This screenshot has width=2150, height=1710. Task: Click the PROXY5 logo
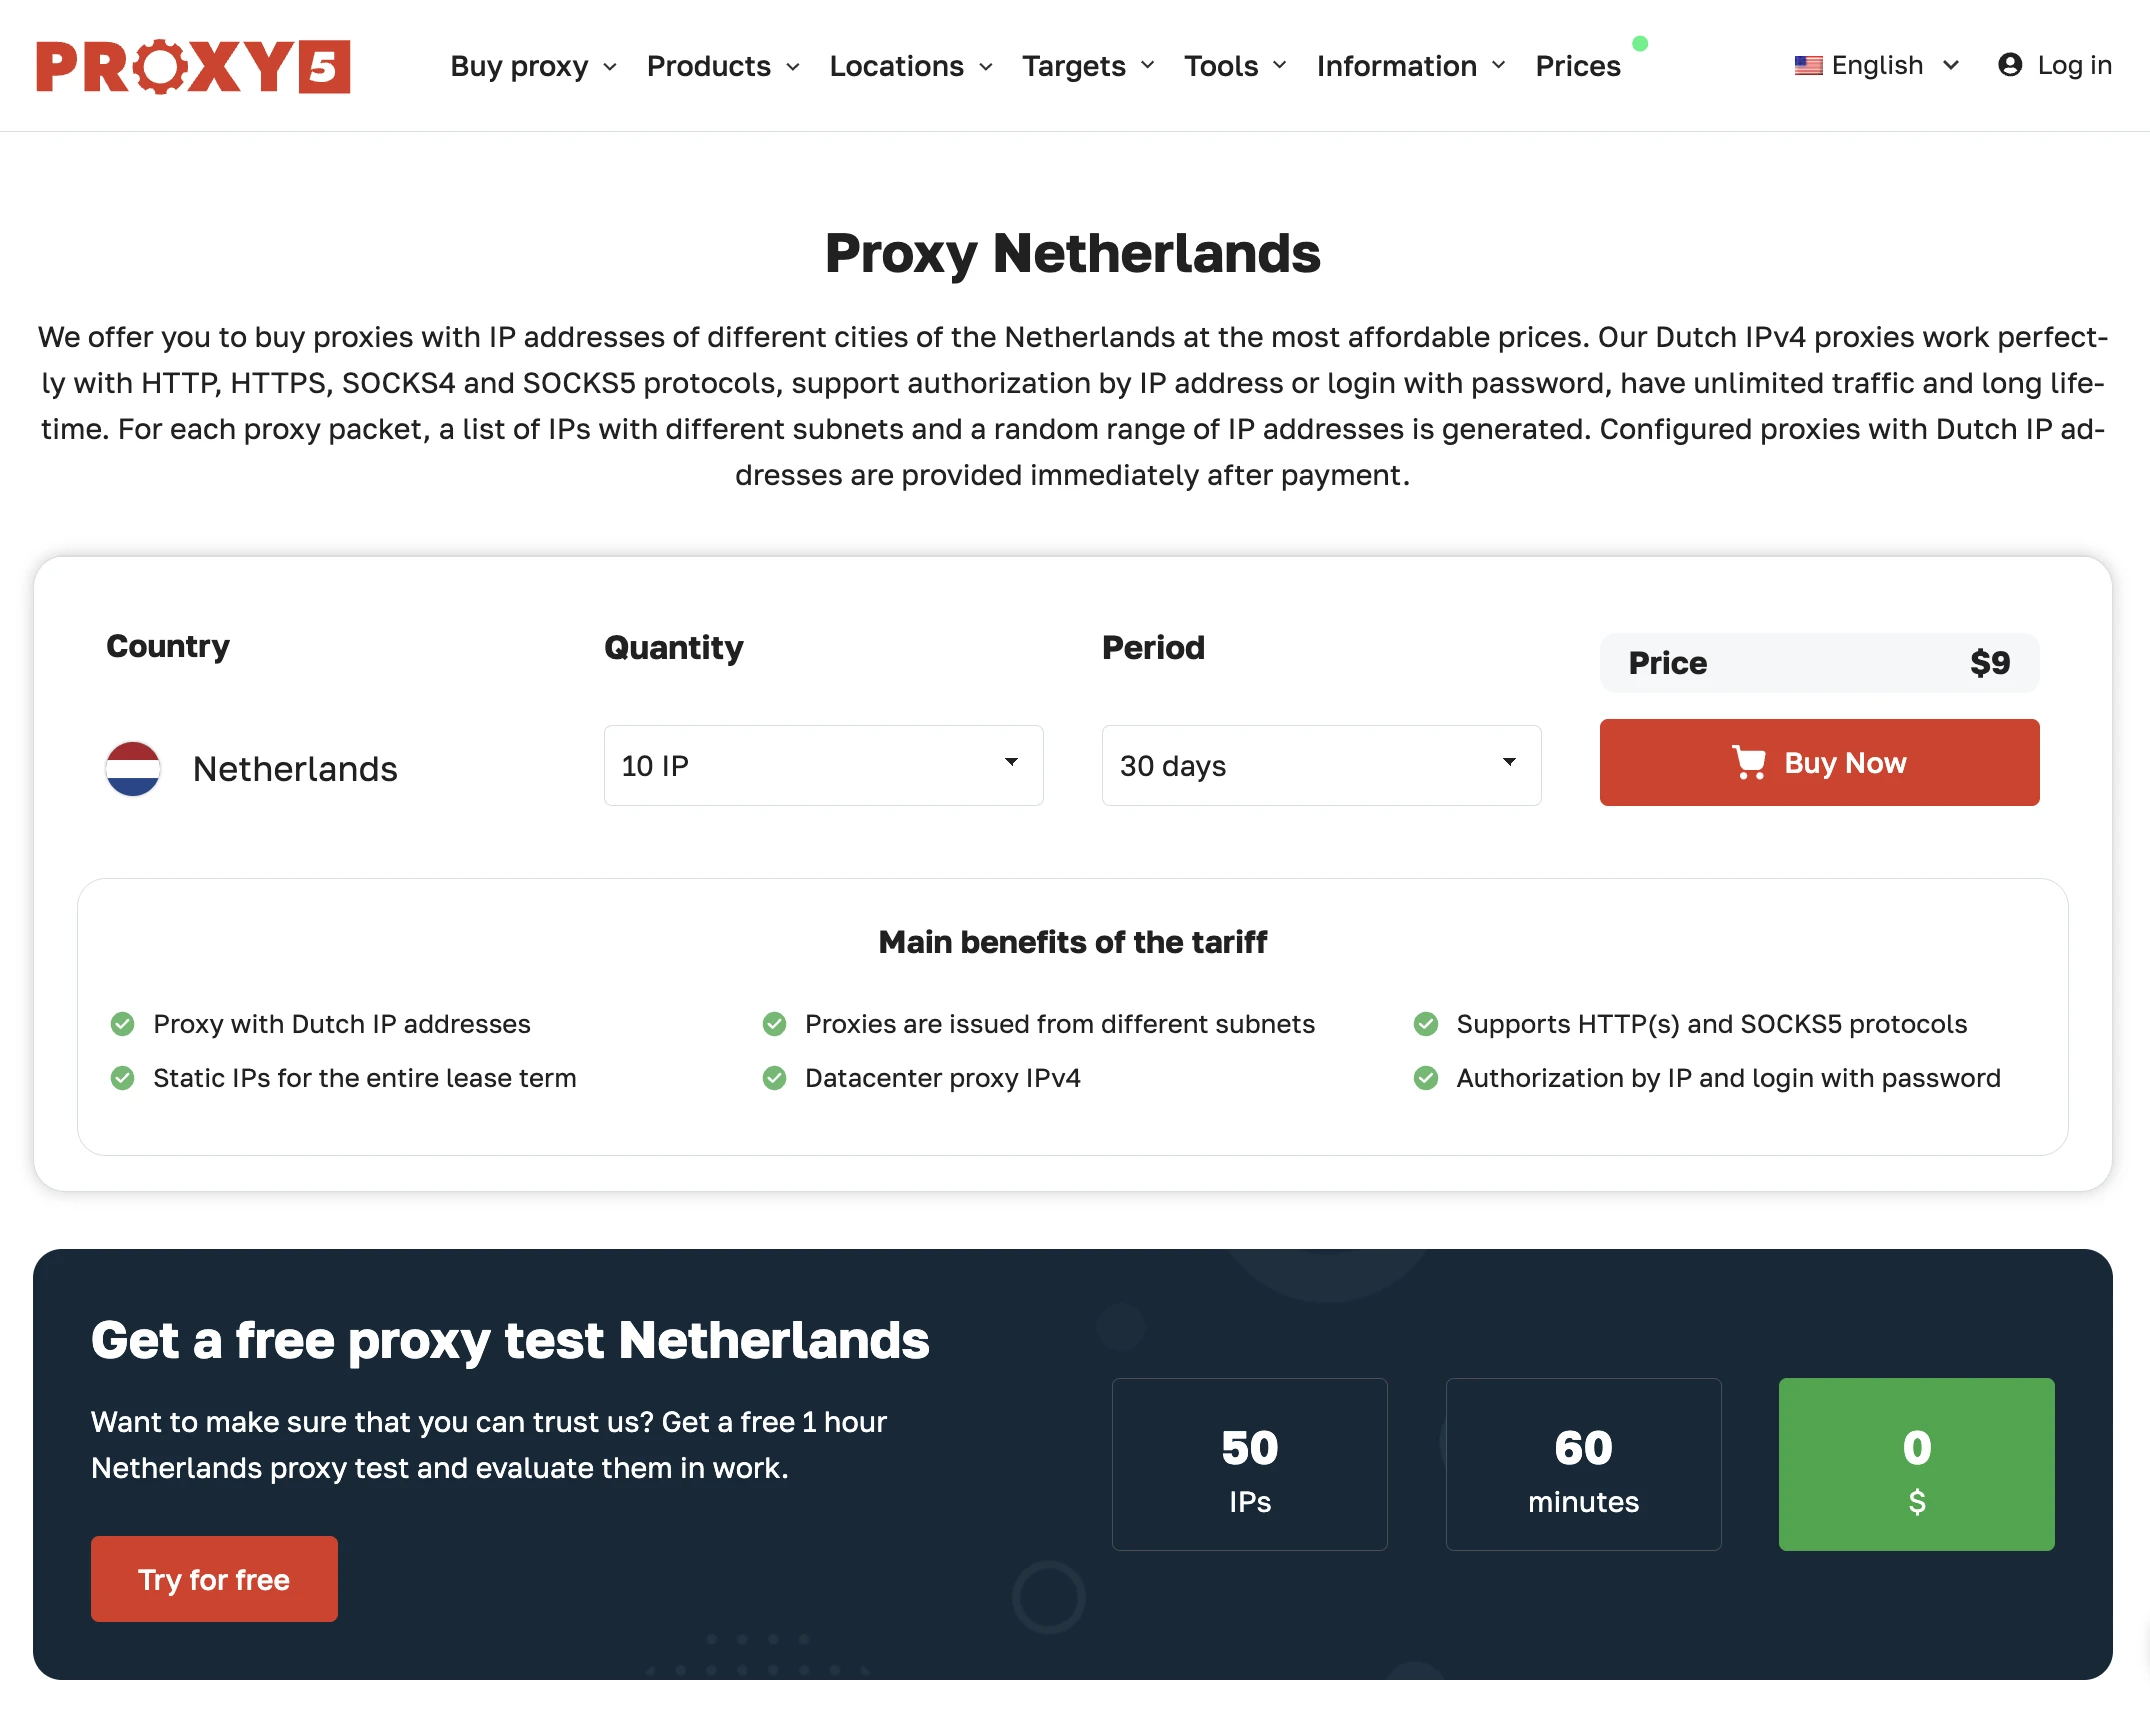(x=193, y=66)
